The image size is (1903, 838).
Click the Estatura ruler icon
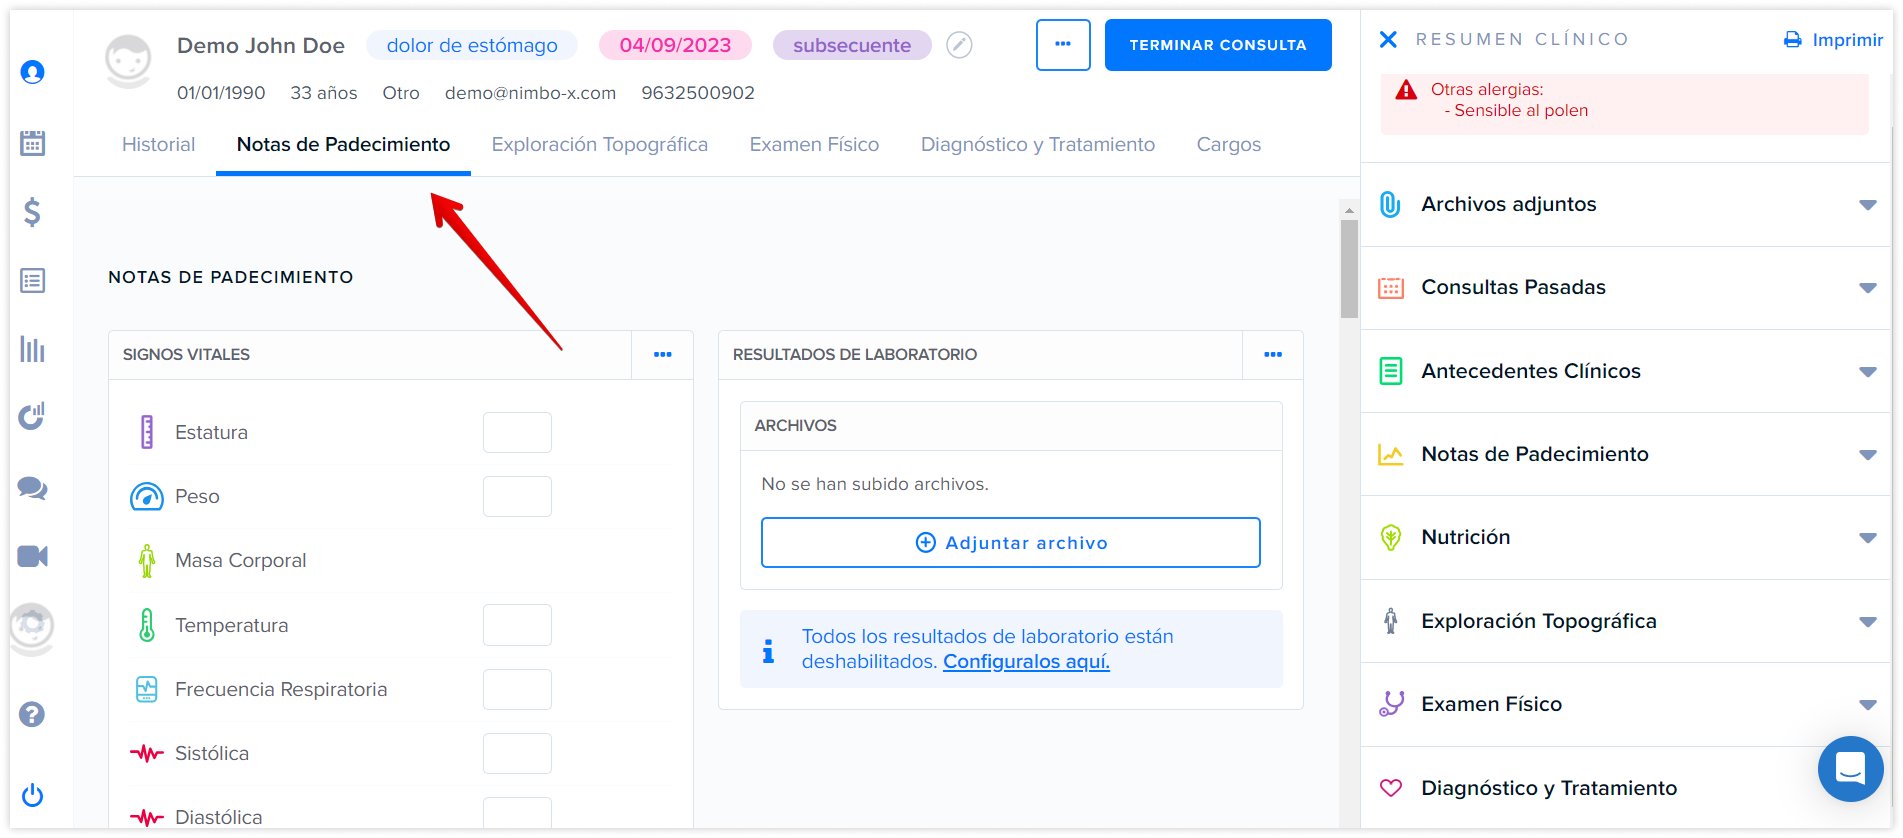[x=147, y=432]
